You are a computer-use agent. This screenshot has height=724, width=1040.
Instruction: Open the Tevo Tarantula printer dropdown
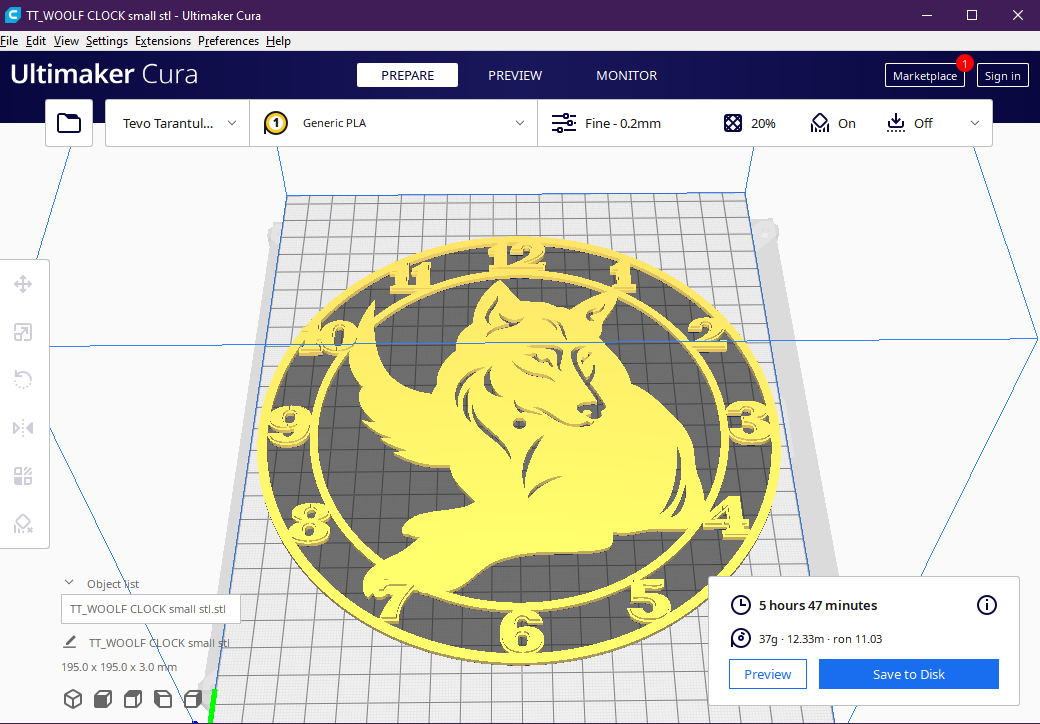tap(176, 122)
